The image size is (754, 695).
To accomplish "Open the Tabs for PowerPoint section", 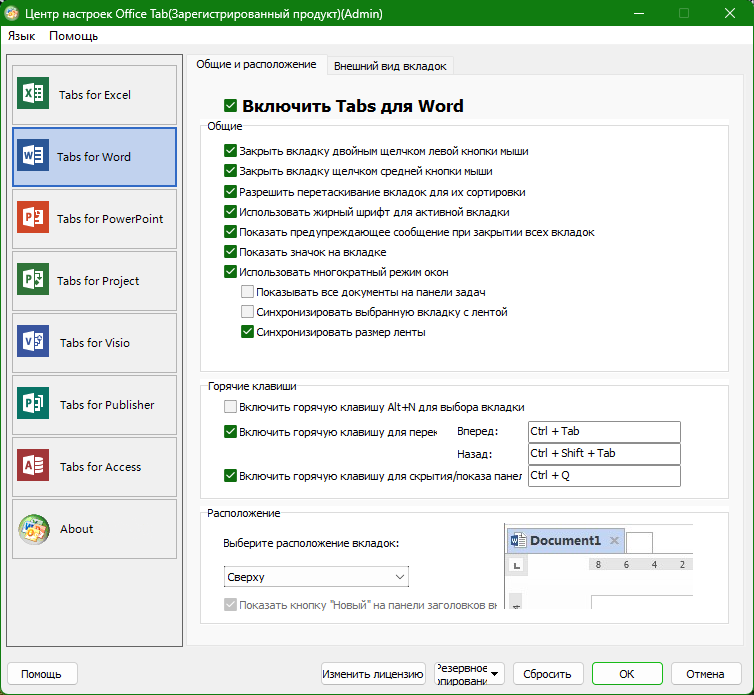I will pos(94,219).
